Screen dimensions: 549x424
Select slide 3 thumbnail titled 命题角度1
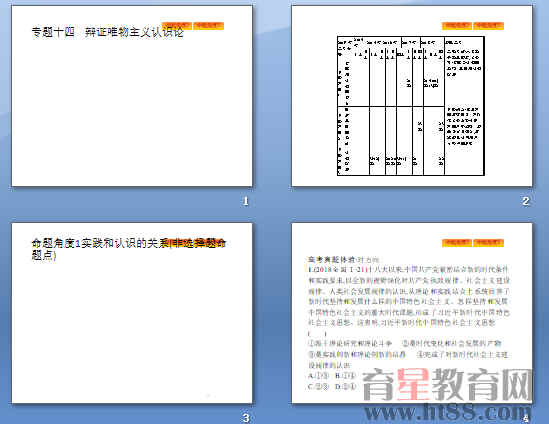[132, 313]
